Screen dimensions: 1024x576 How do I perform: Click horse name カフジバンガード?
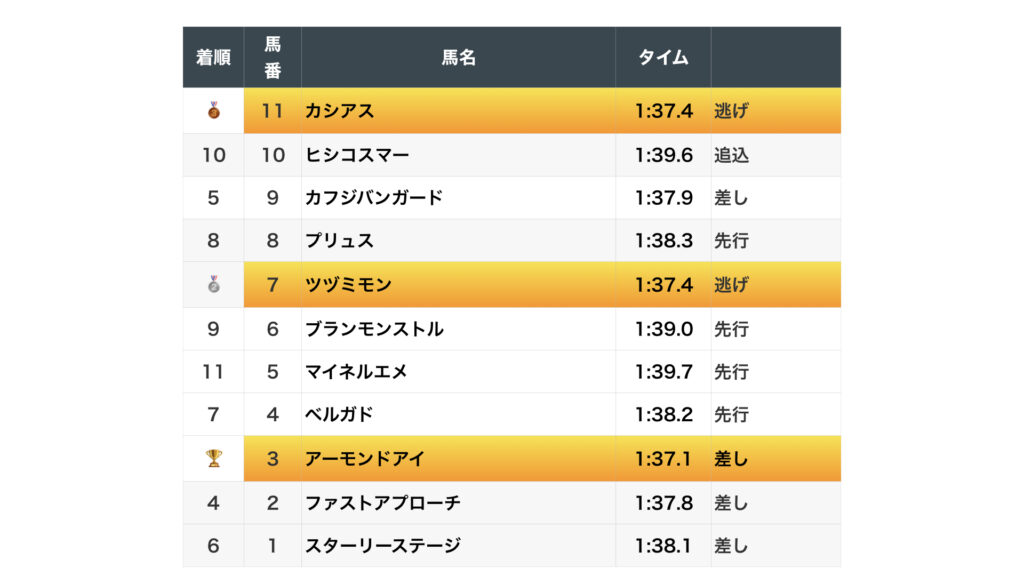(373, 198)
